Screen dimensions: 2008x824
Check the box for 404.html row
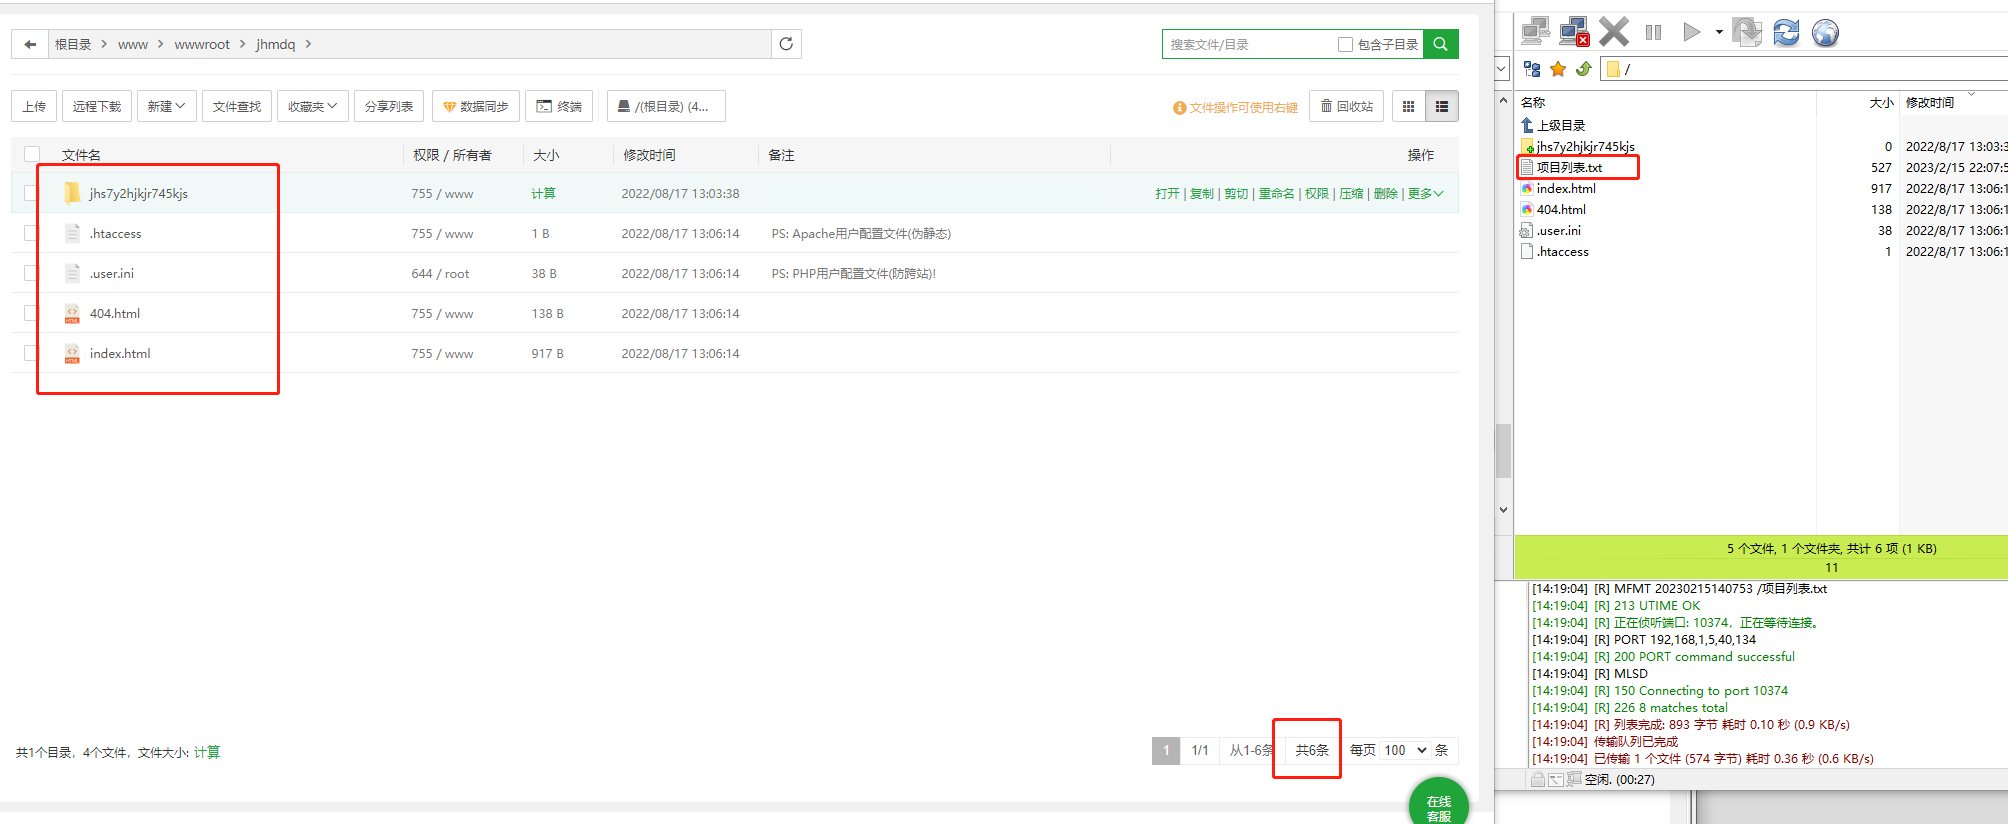pyautogui.click(x=31, y=313)
